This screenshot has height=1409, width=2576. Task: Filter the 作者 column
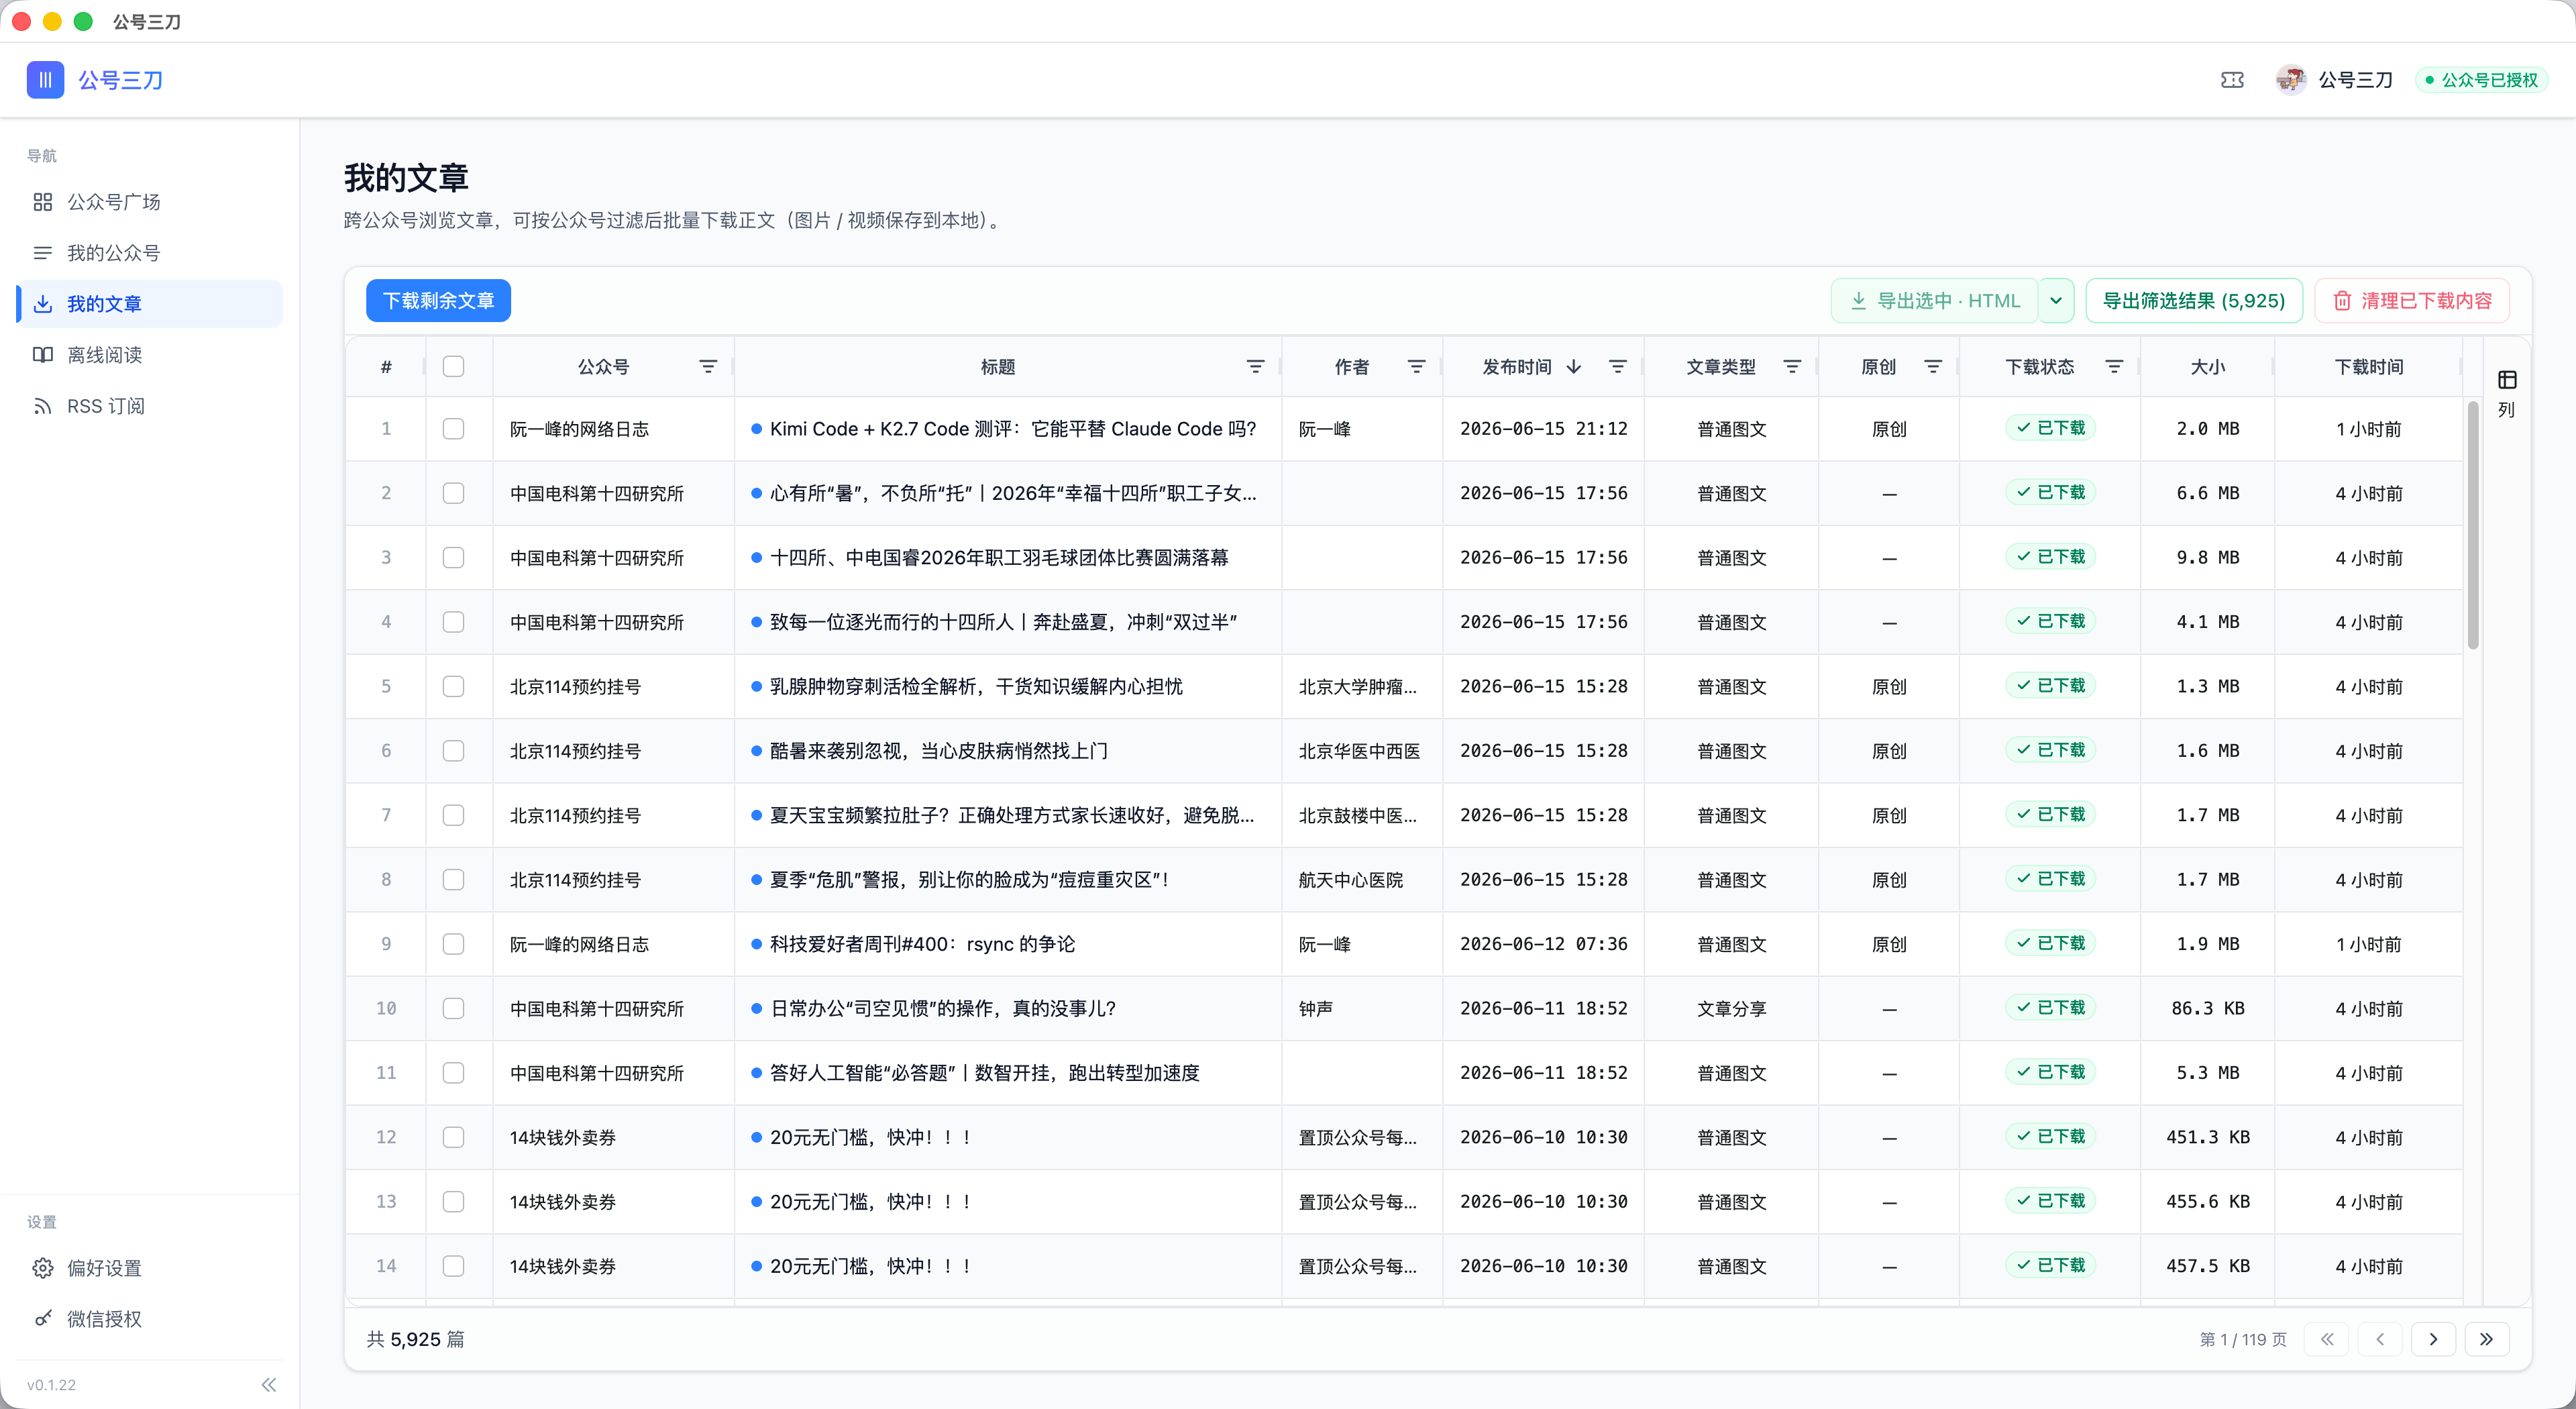pos(1416,367)
